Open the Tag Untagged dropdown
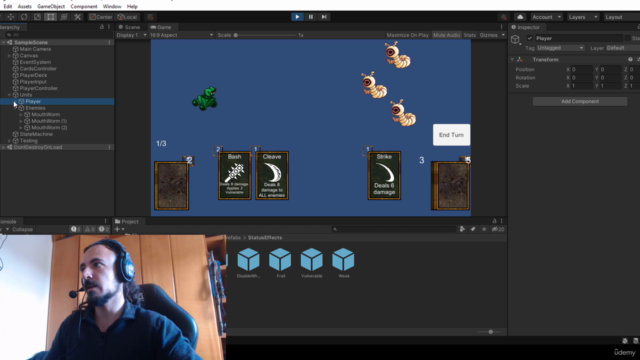 coord(560,48)
